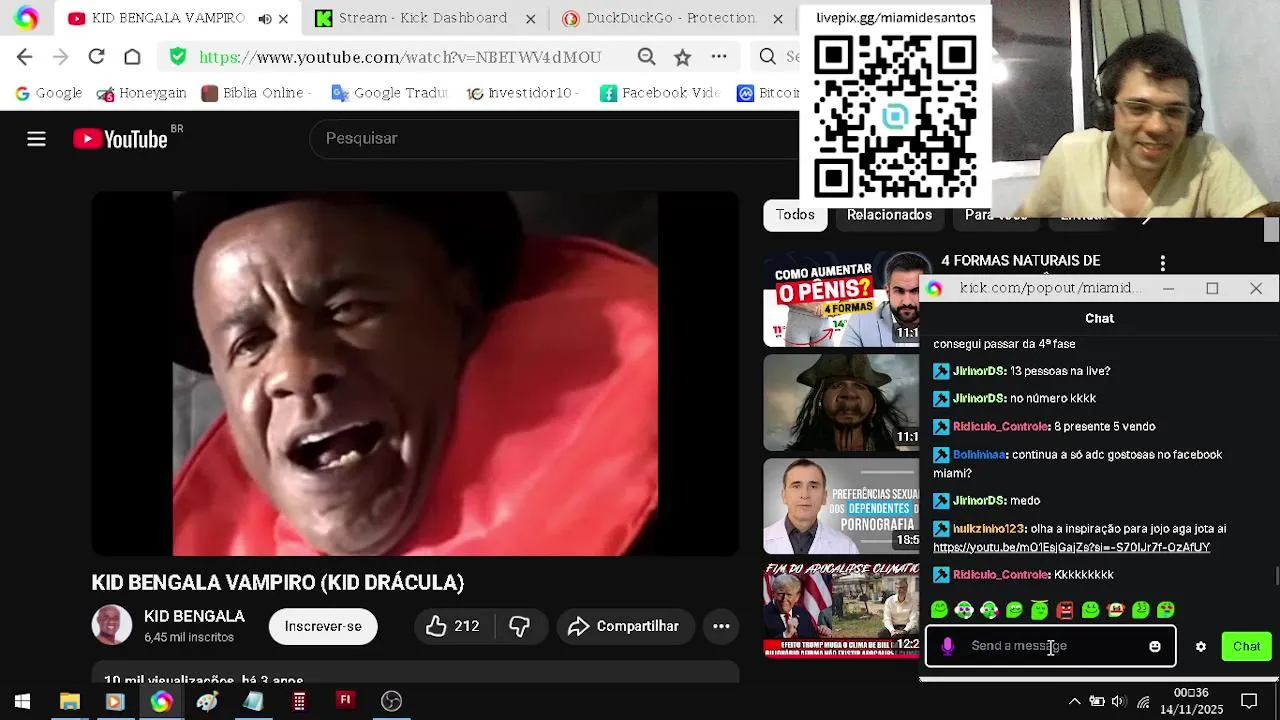This screenshot has height=720, width=1280.
Task: Click the green shield security icon
Action: (178, 57)
